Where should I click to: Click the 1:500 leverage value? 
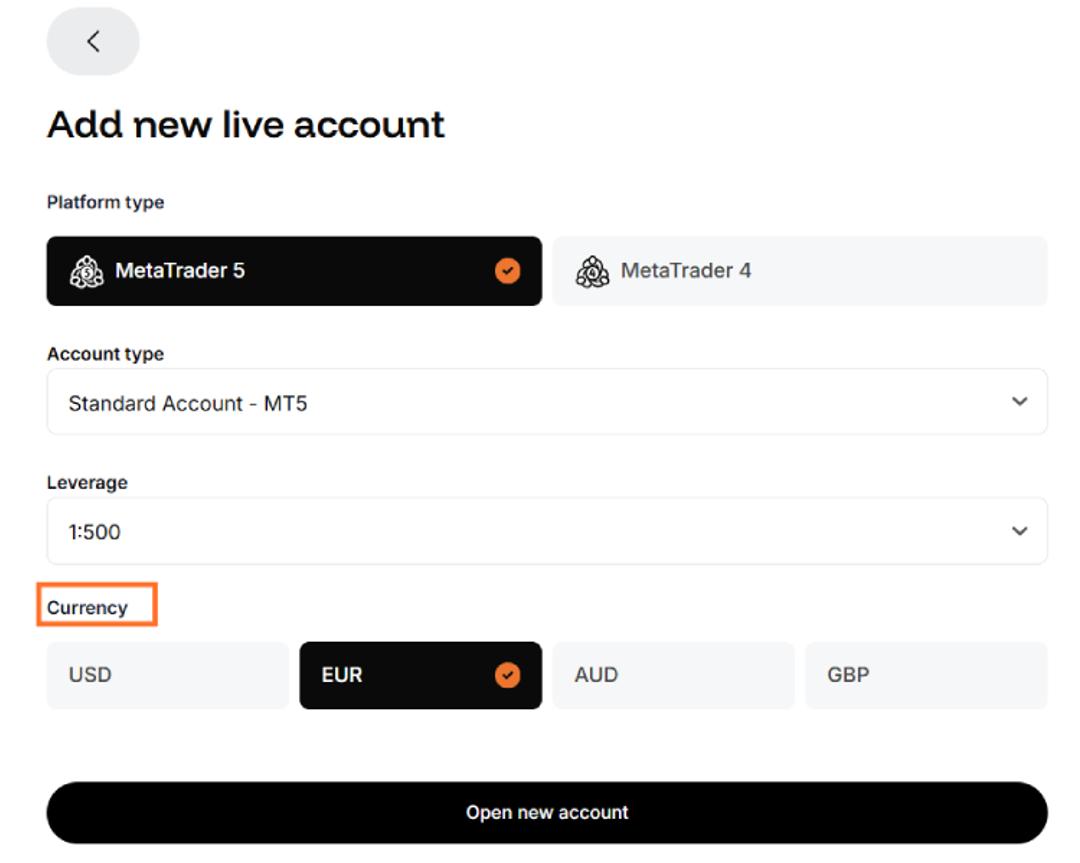tap(94, 532)
